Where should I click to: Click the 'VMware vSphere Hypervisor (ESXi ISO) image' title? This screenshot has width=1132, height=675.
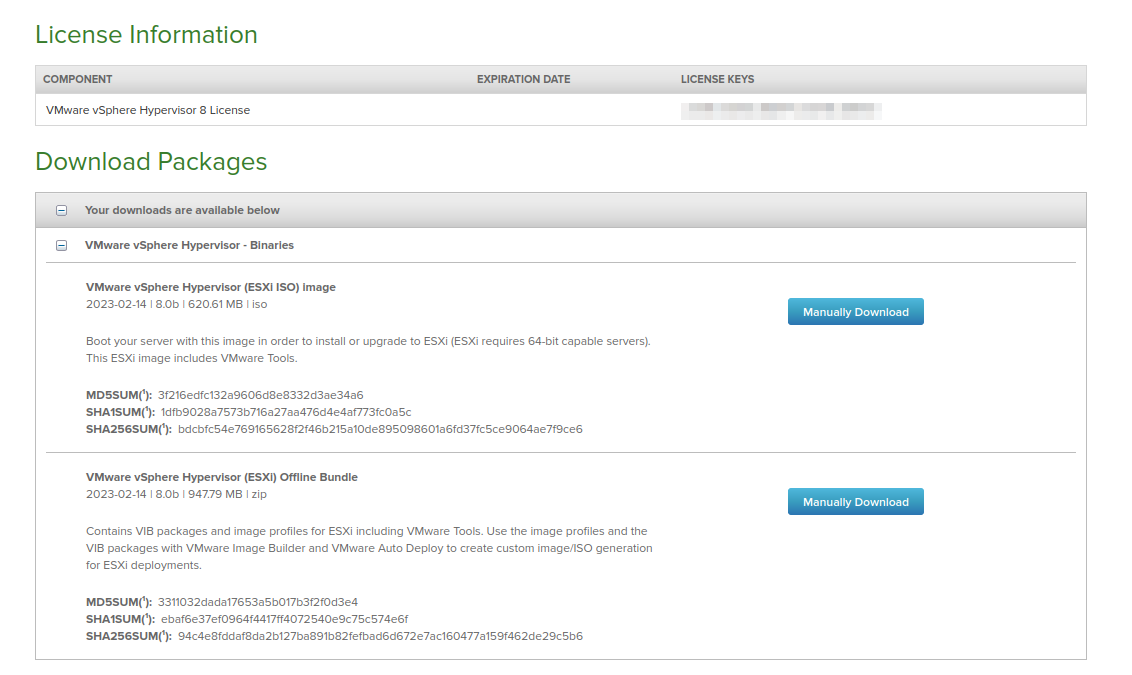[211, 287]
